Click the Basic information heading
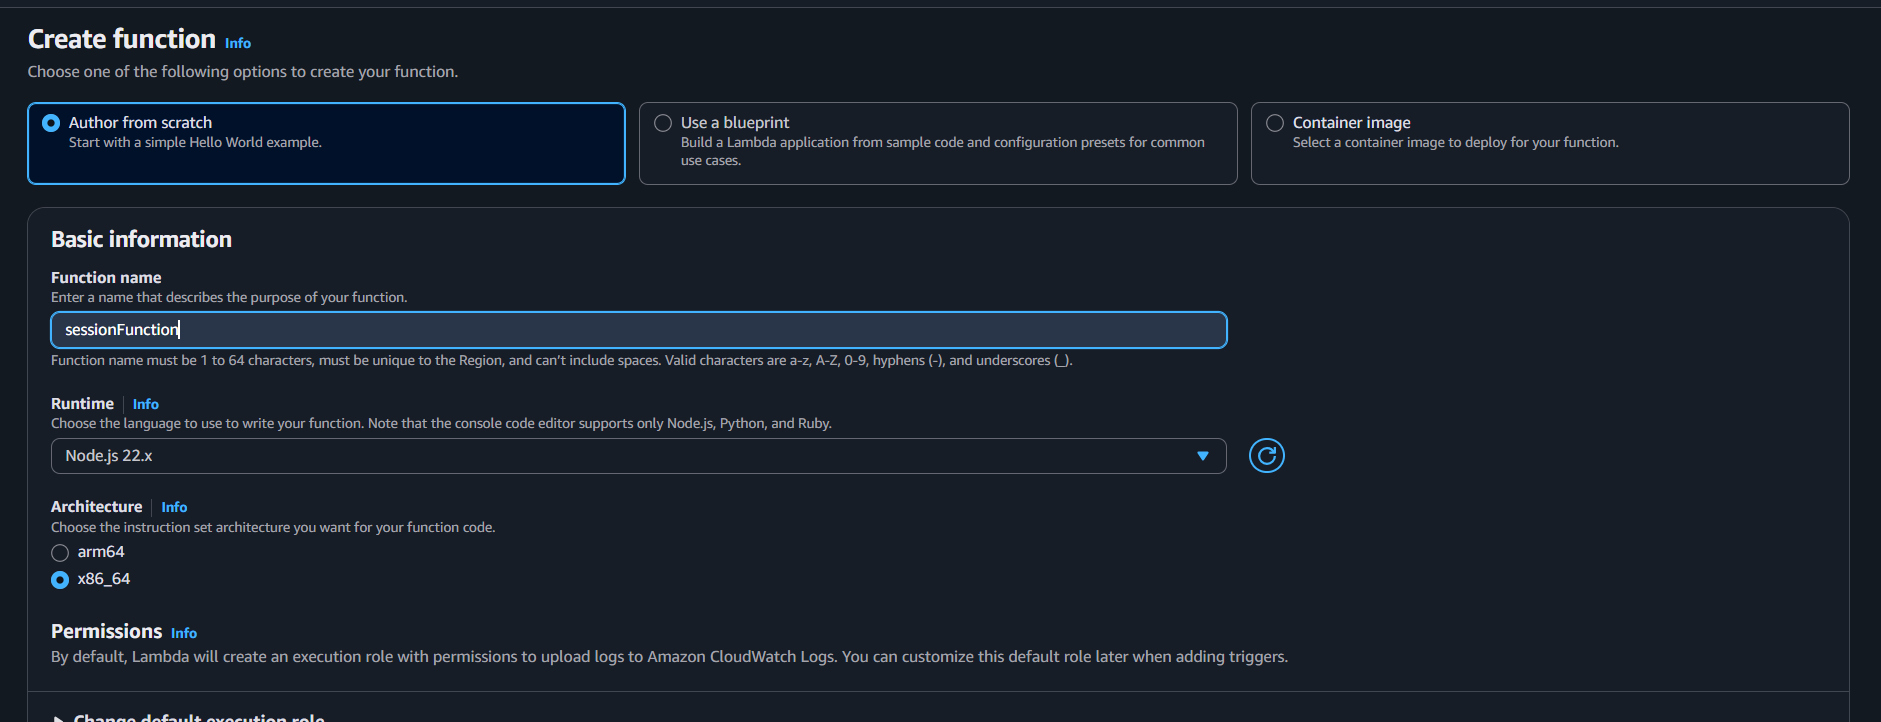The image size is (1881, 722). click(x=141, y=239)
